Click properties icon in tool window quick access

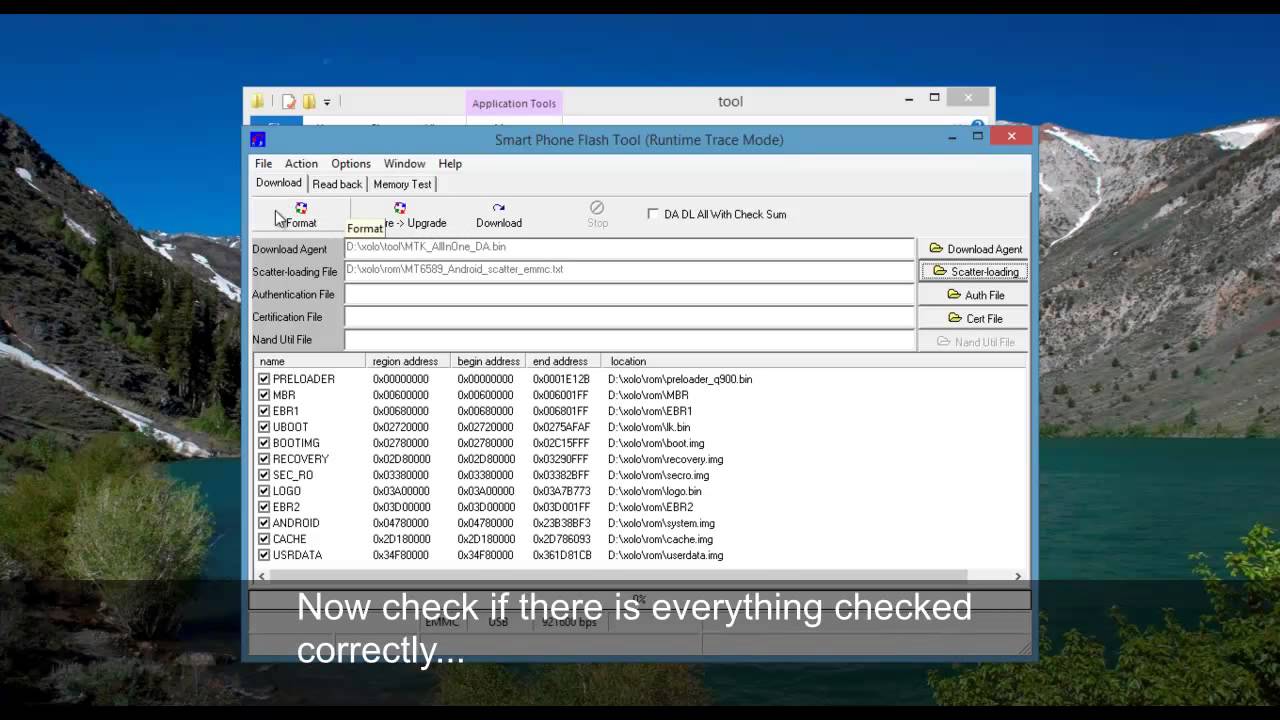pos(289,101)
